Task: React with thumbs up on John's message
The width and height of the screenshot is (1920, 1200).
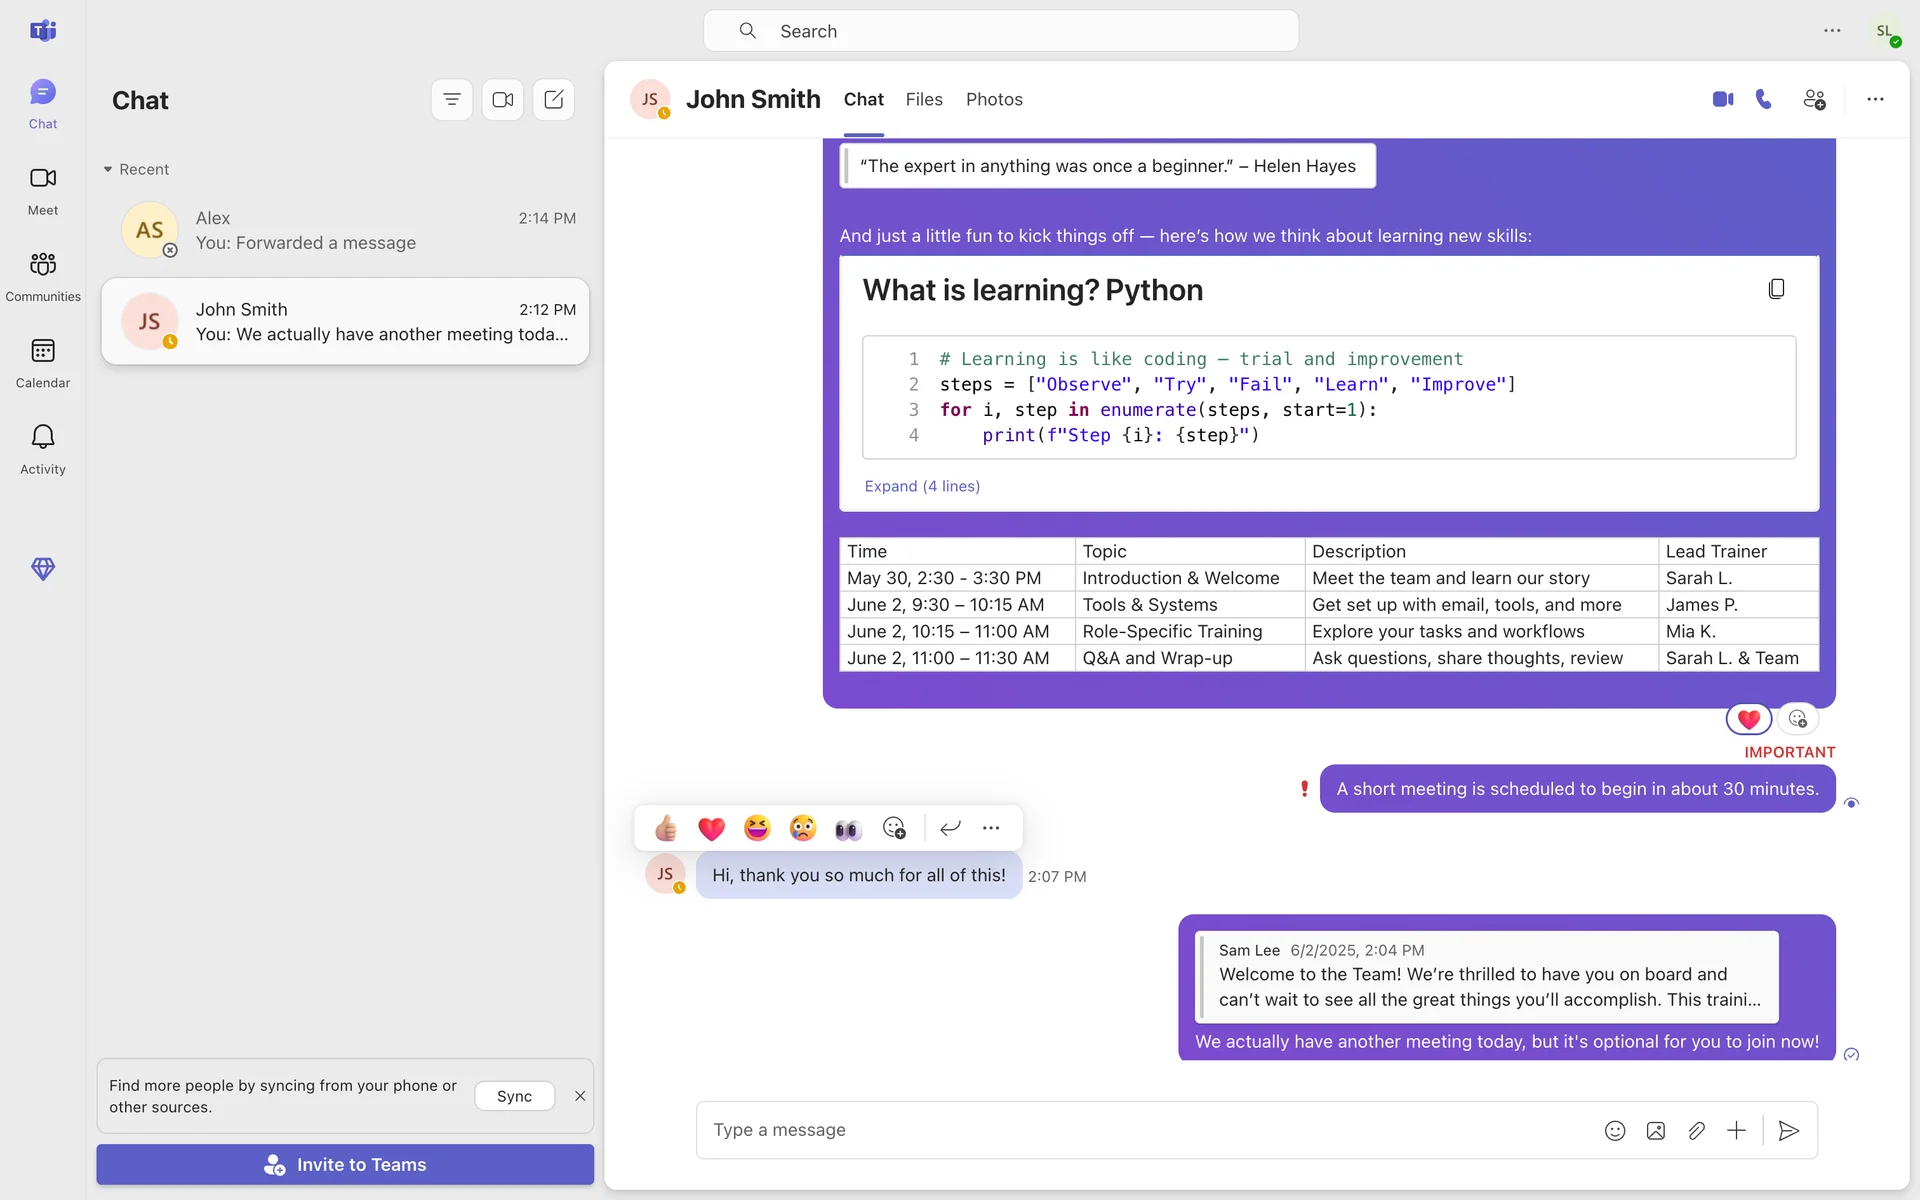Action: pos(666,828)
